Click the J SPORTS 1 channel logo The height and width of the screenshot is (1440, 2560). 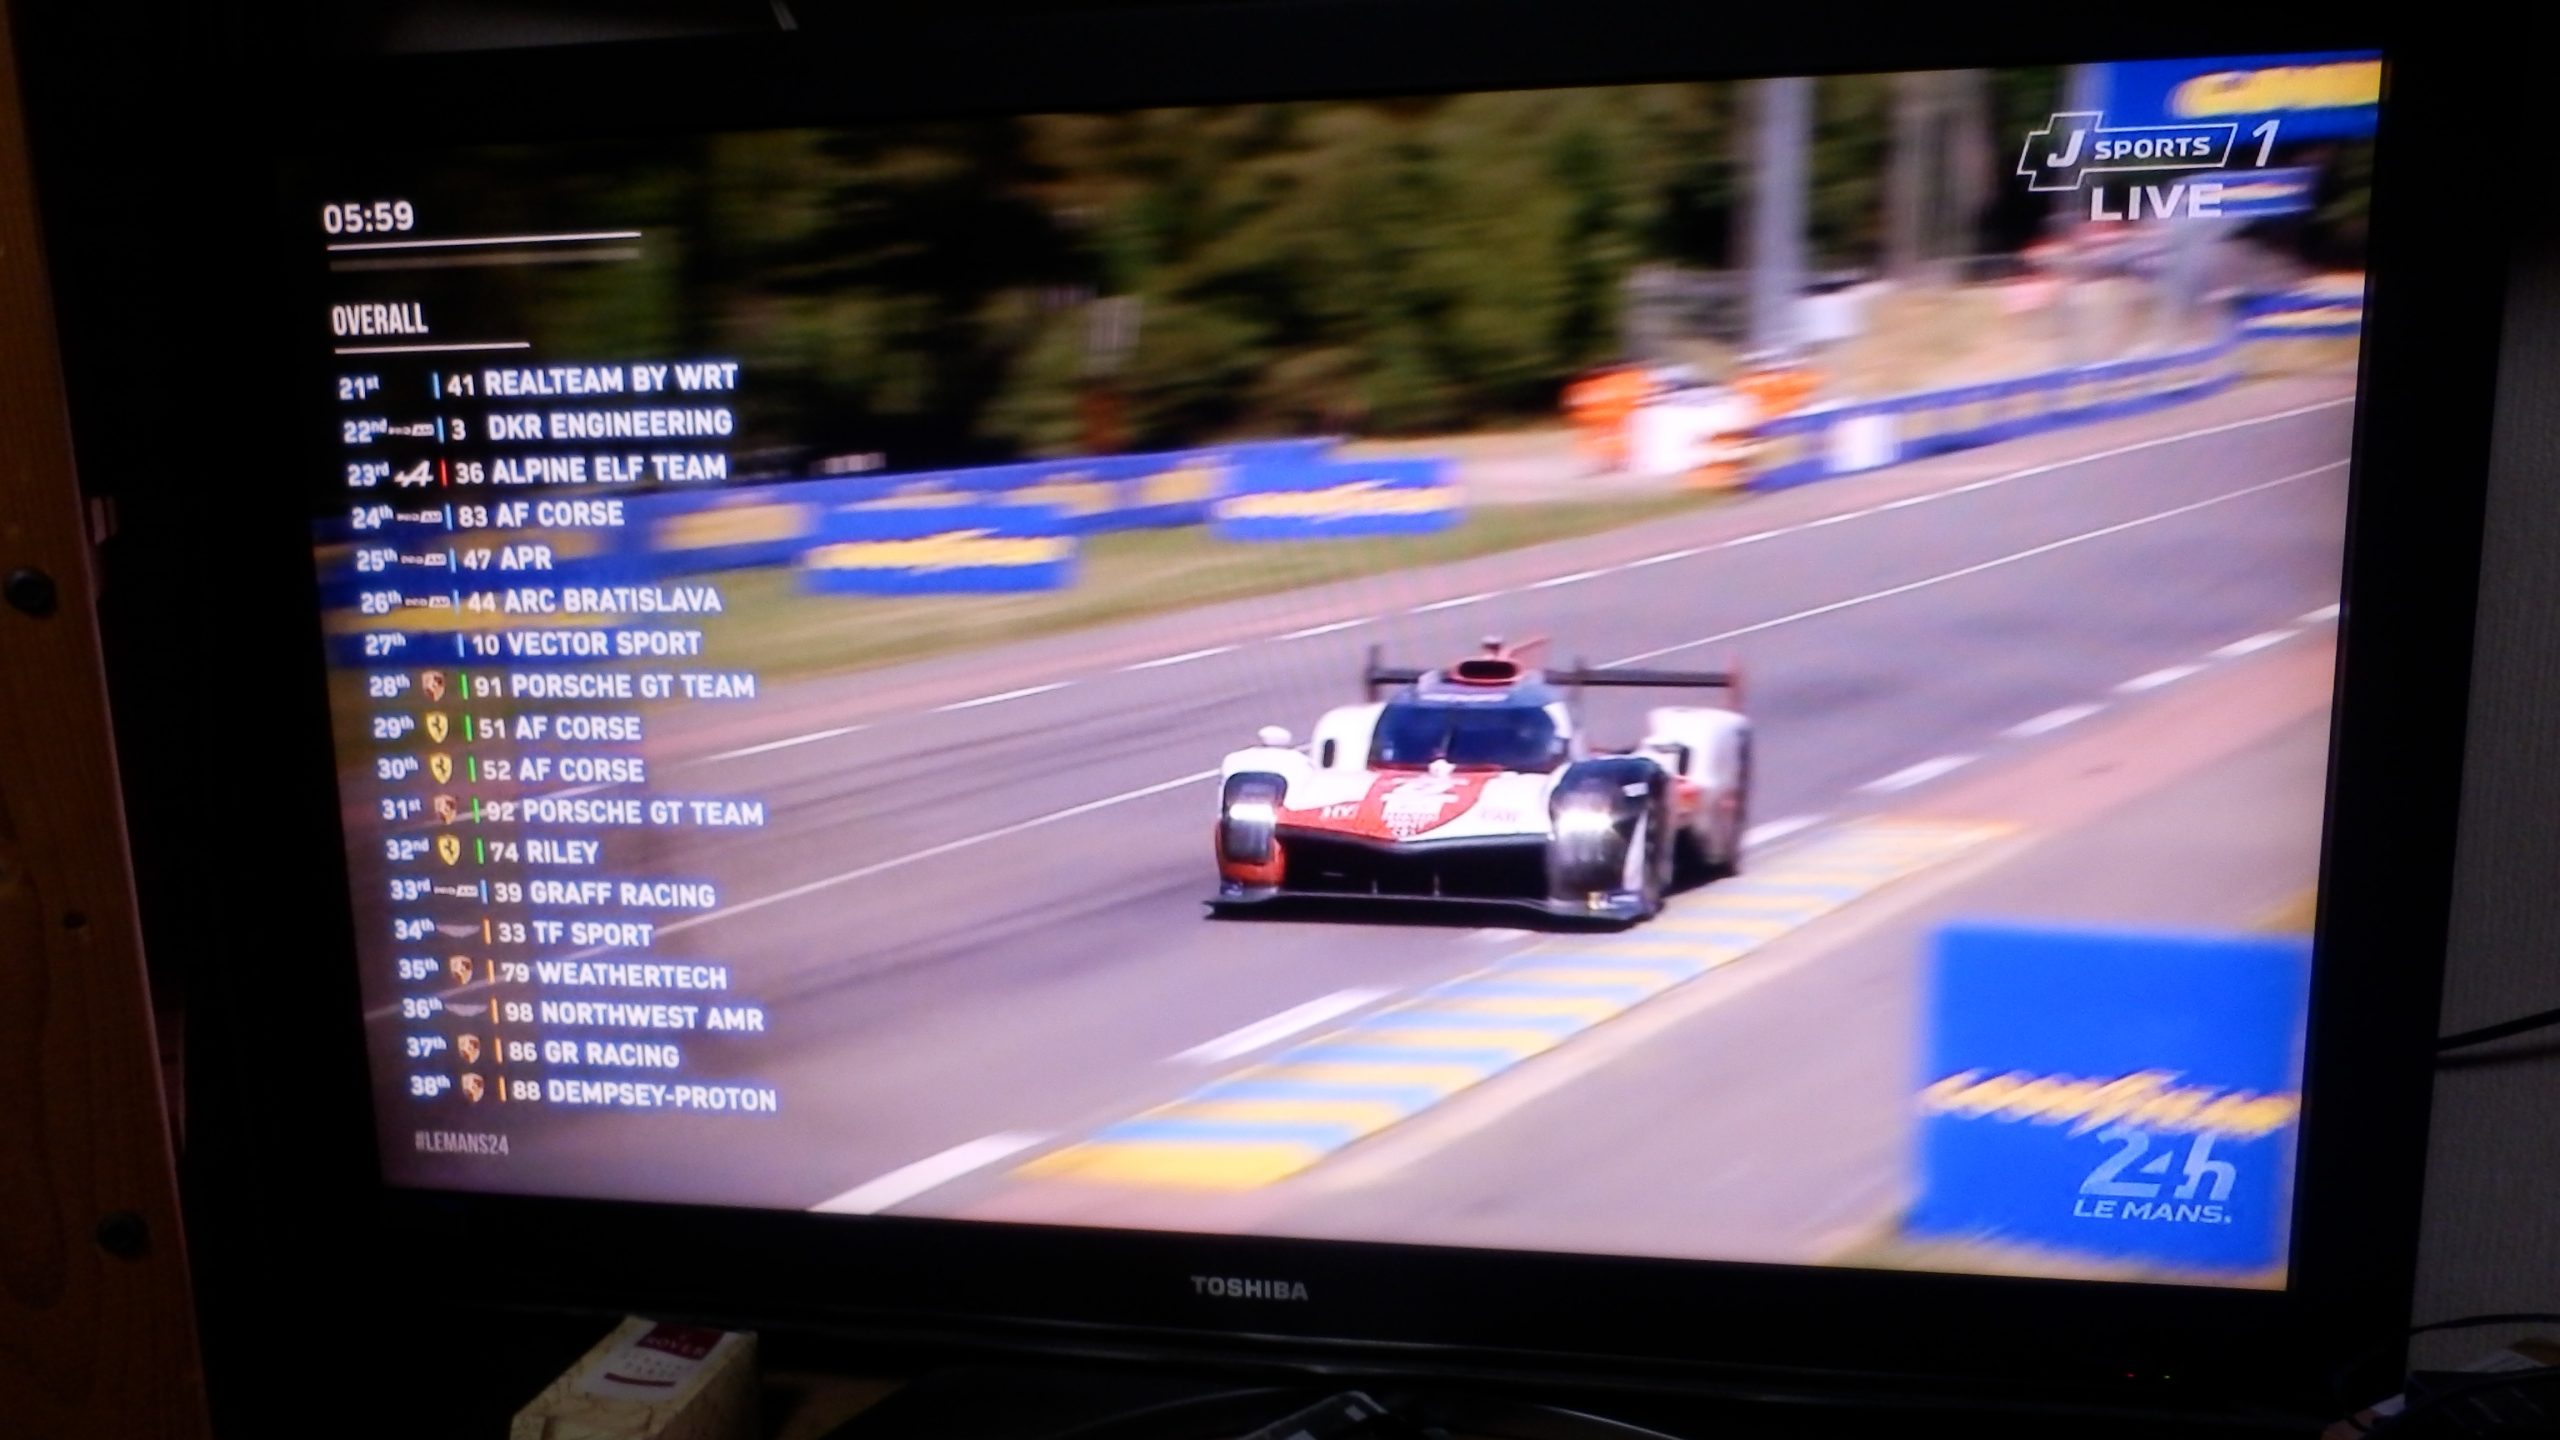(x=2146, y=151)
